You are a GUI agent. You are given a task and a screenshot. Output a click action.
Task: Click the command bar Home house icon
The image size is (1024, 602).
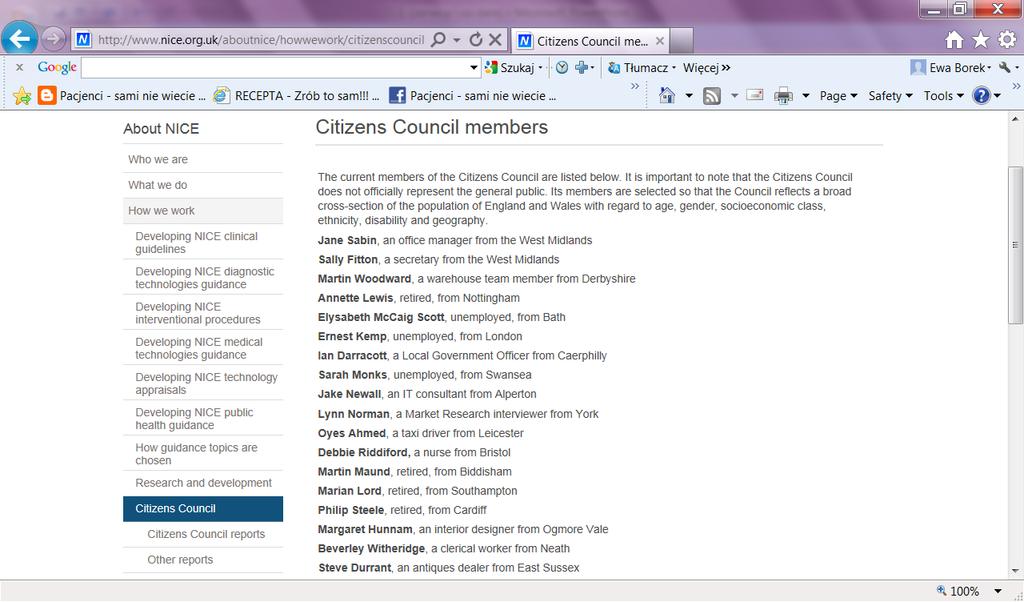pyautogui.click(x=667, y=96)
